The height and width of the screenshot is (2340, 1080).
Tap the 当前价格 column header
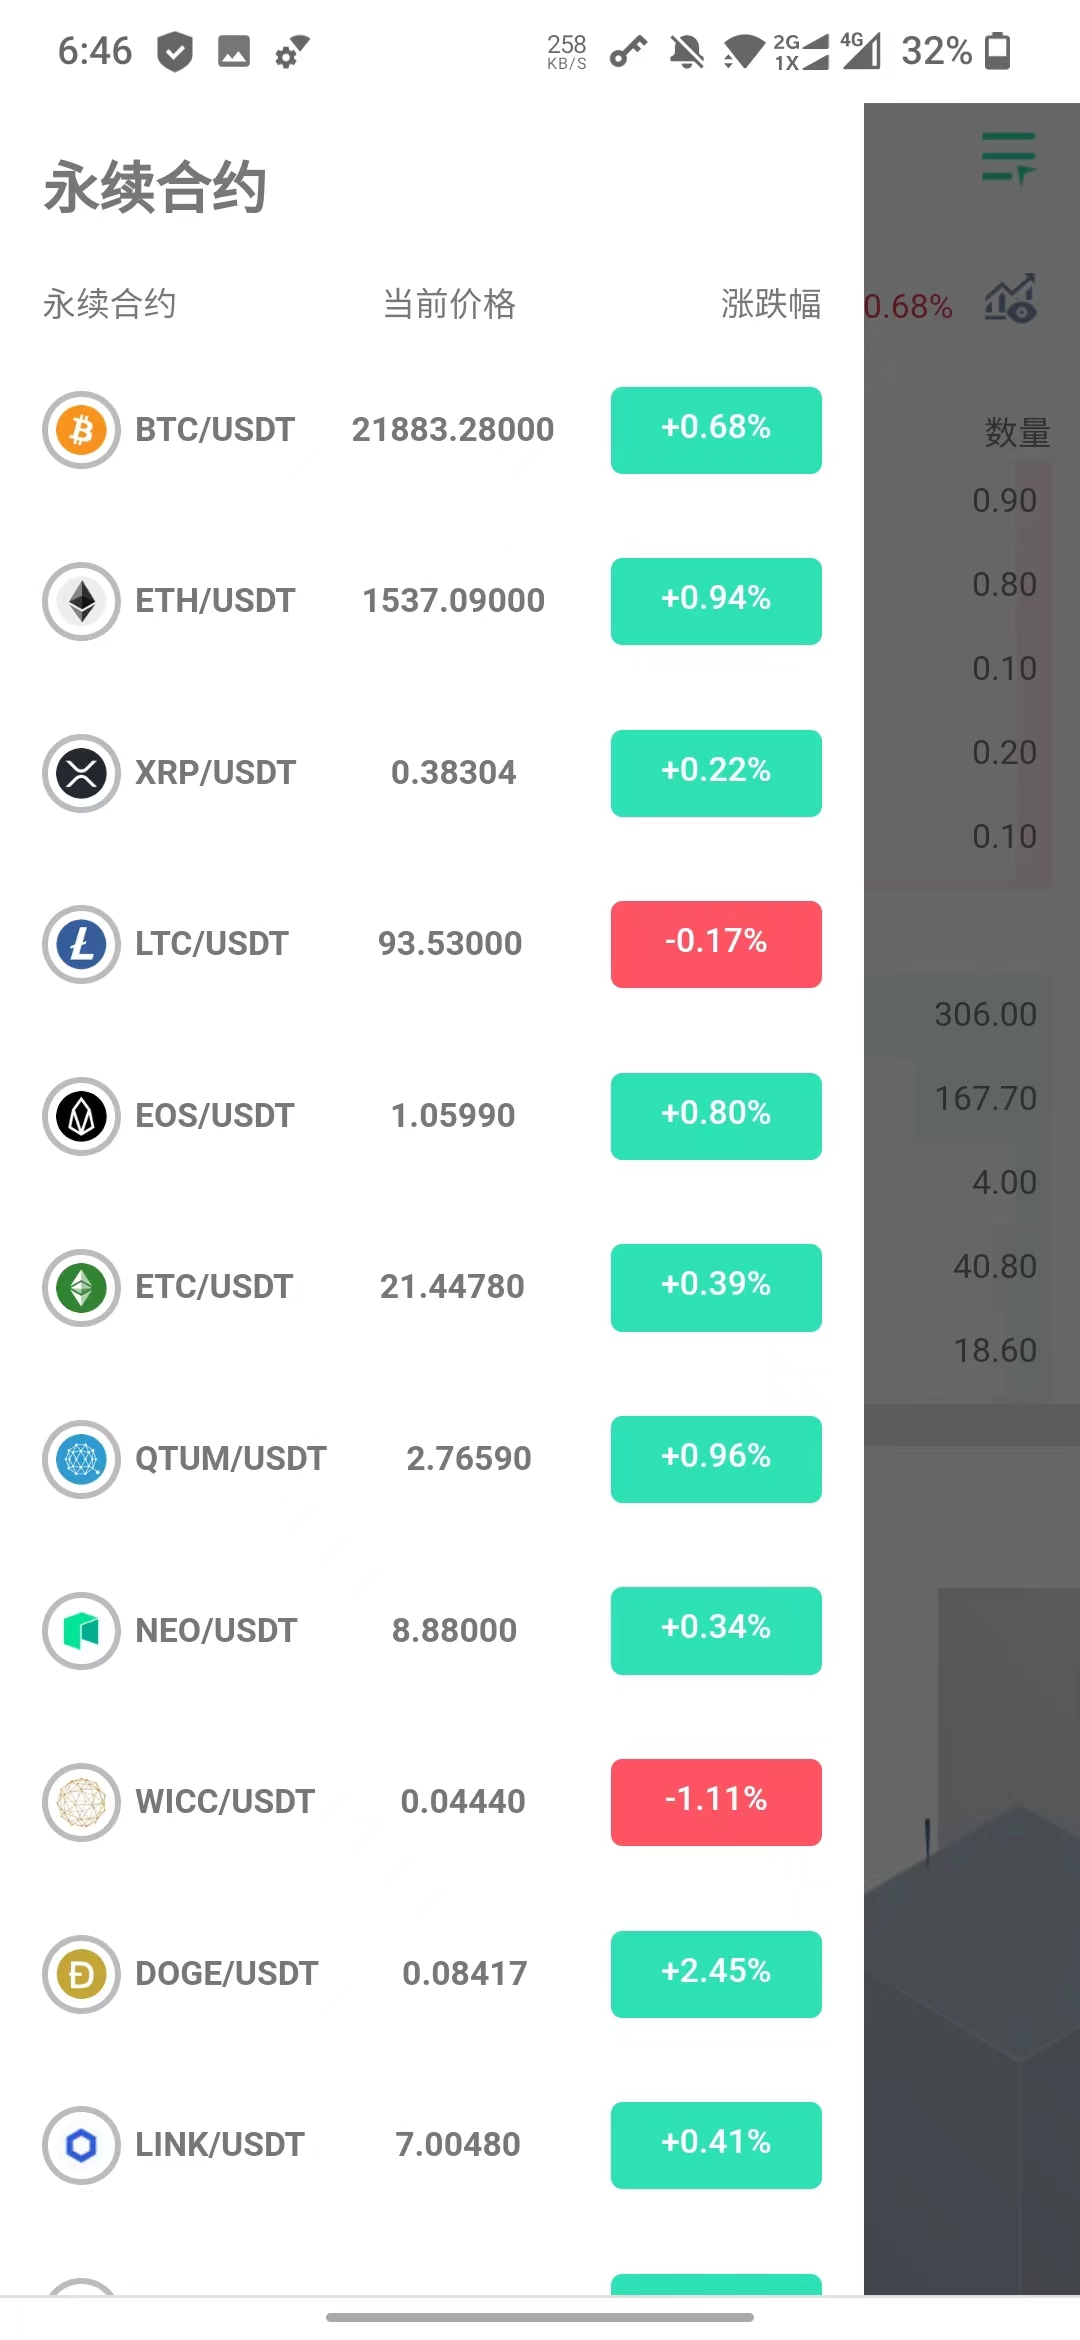449,304
